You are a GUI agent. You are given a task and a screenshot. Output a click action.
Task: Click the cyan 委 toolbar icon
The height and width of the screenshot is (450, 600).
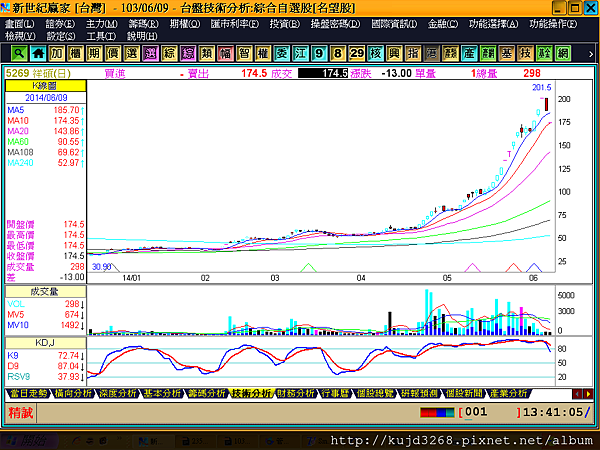(x=282, y=53)
